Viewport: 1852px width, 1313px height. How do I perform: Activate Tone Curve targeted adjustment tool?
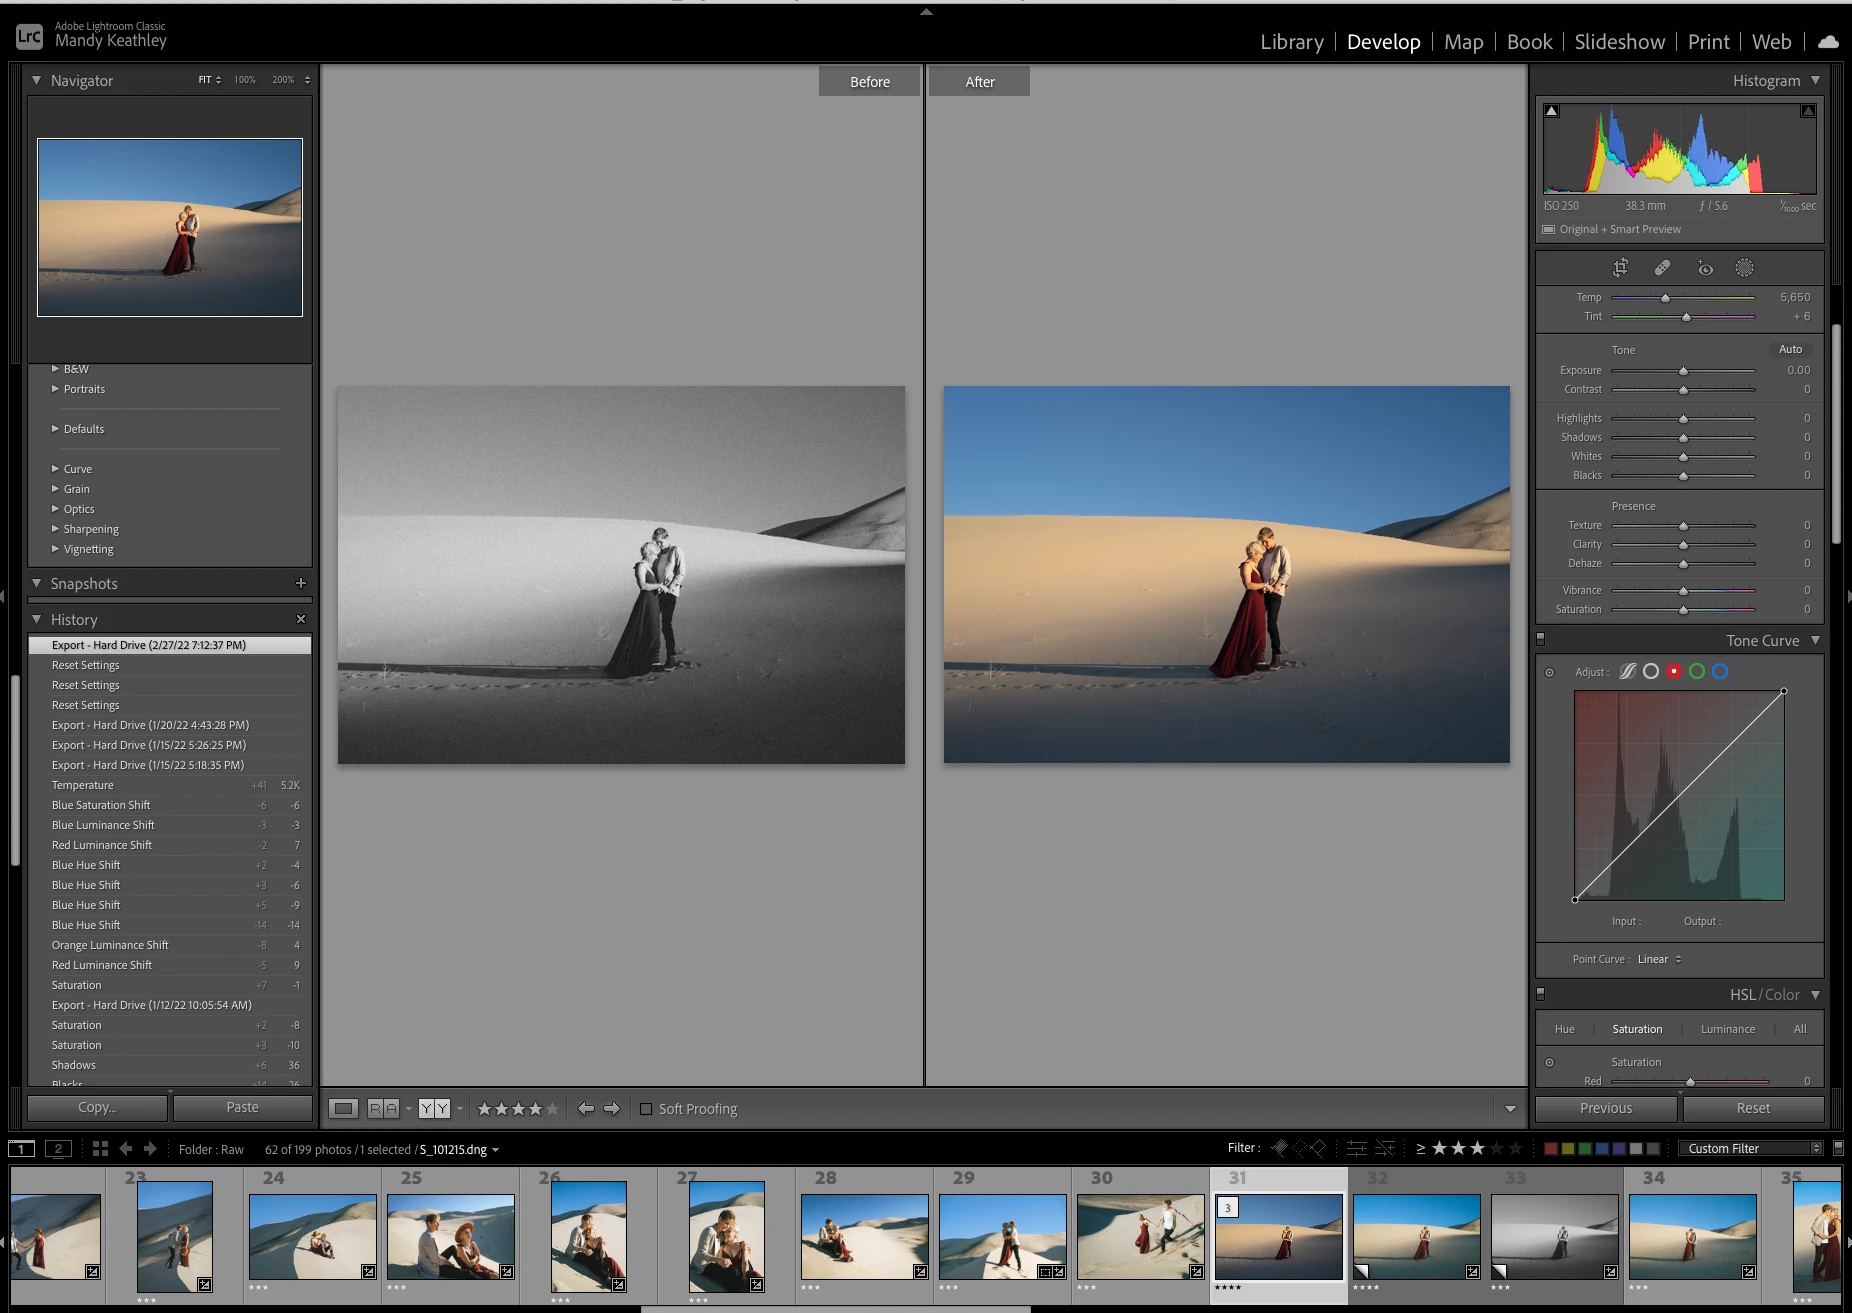pyautogui.click(x=1550, y=672)
